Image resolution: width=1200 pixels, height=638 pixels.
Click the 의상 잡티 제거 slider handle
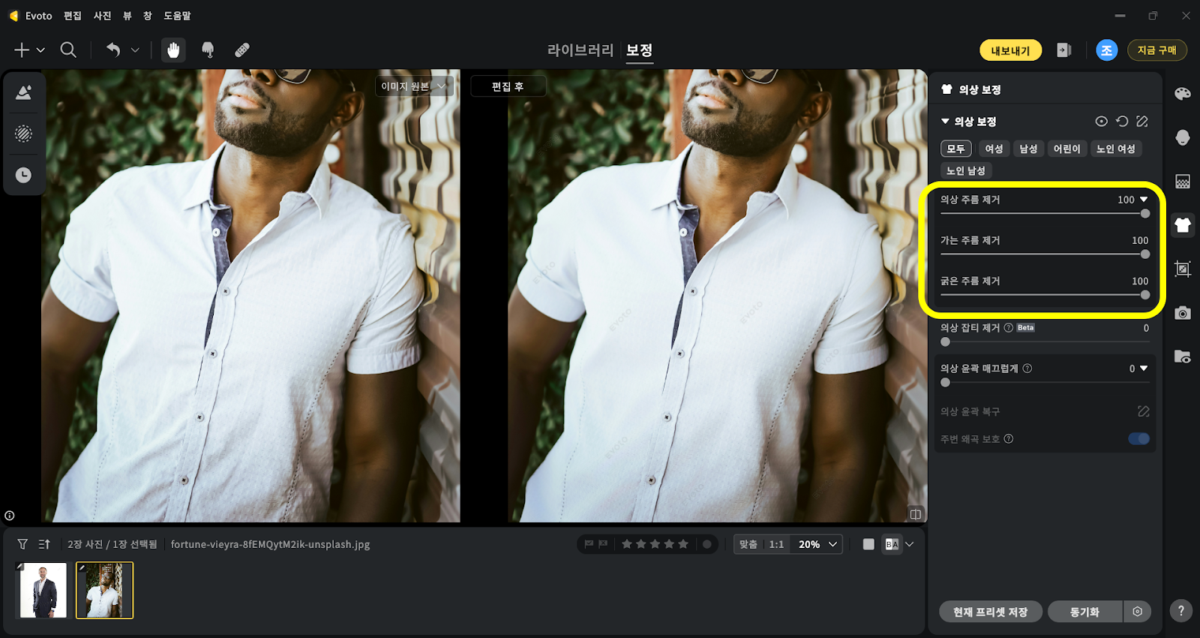coord(945,342)
